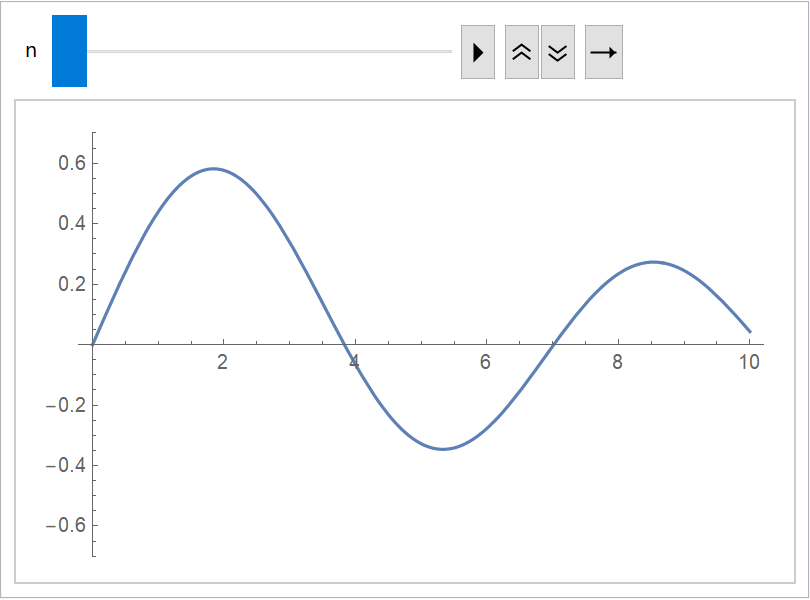Click the lowest trough of the blue curve
The width and height of the screenshot is (810, 600).
click(442, 449)
